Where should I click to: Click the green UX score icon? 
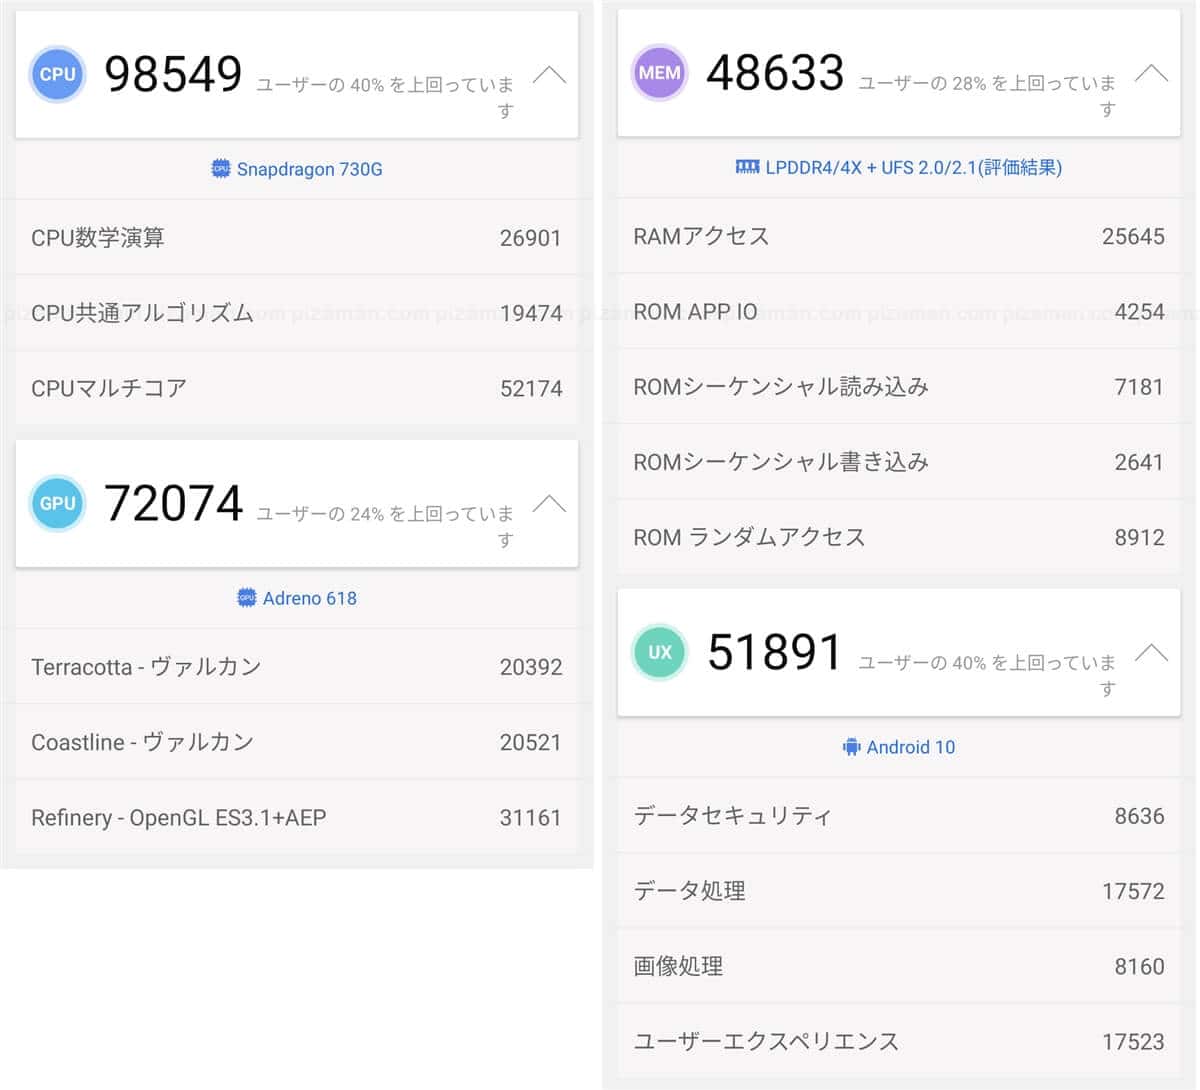click(659, 652)
